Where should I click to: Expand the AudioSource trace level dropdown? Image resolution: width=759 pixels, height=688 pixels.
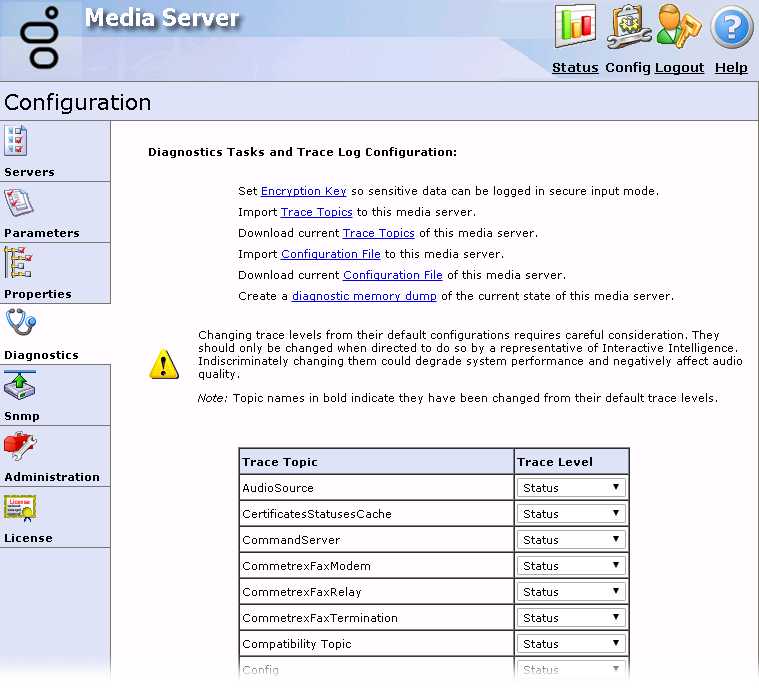[572, 488]
